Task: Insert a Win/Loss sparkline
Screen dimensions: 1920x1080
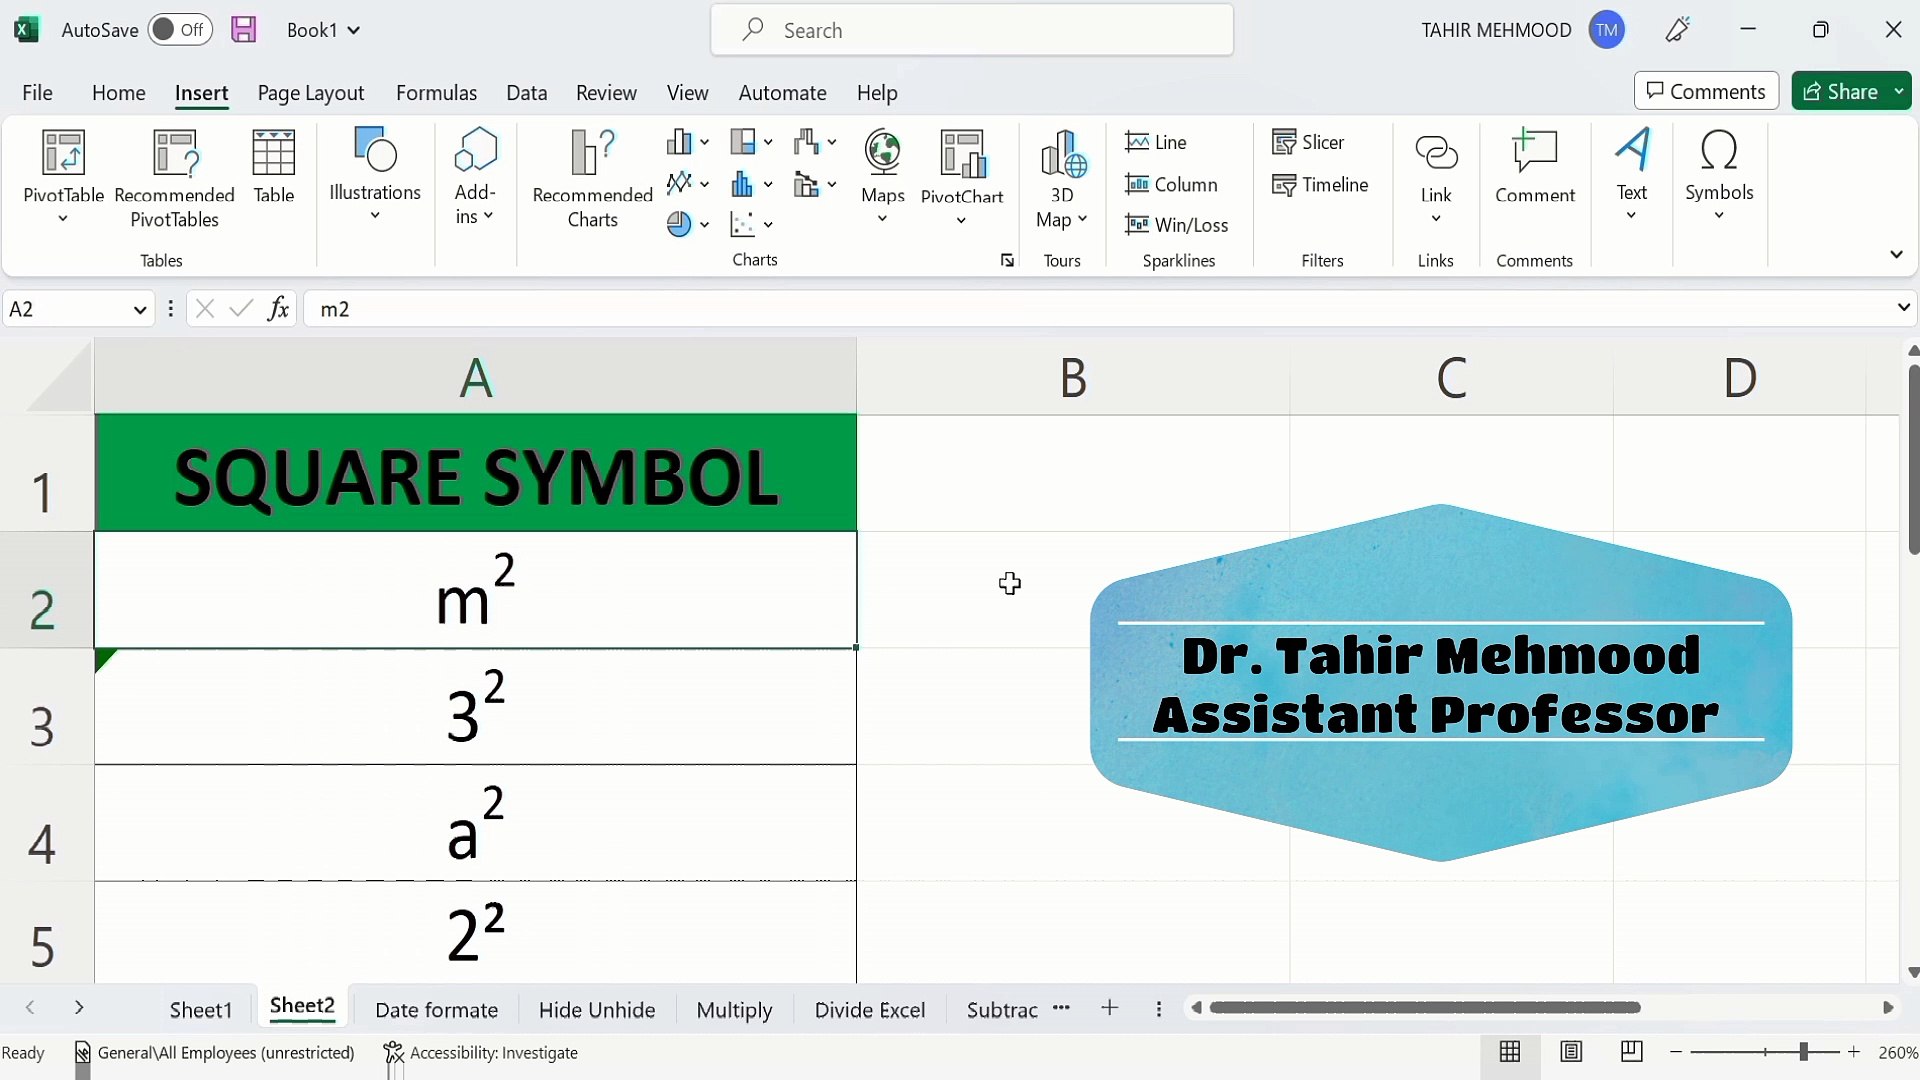Action: [x=1177, y=225]
